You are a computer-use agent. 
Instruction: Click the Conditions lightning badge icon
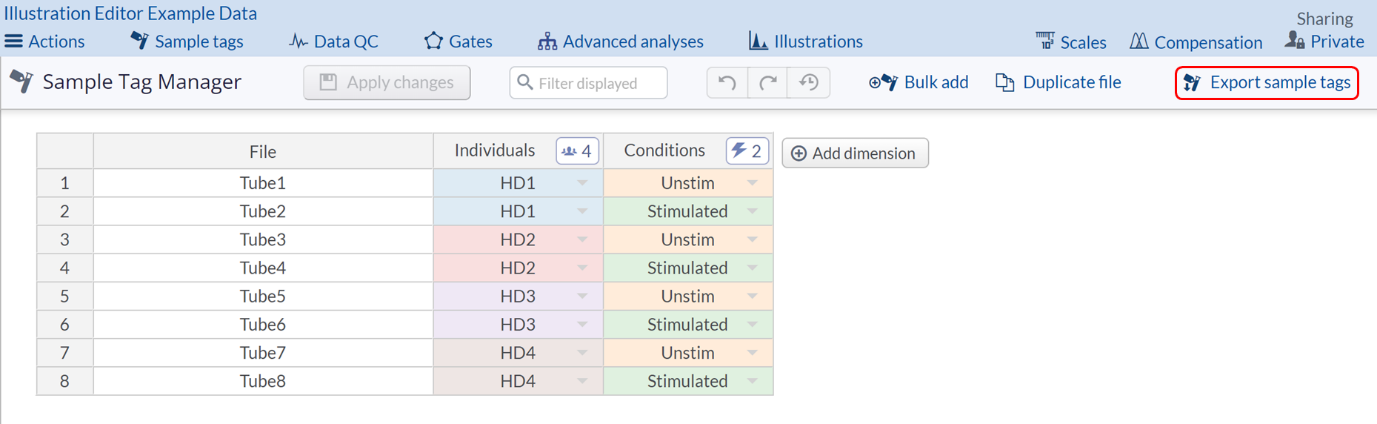pyautogui.click(x=746, y=151)
